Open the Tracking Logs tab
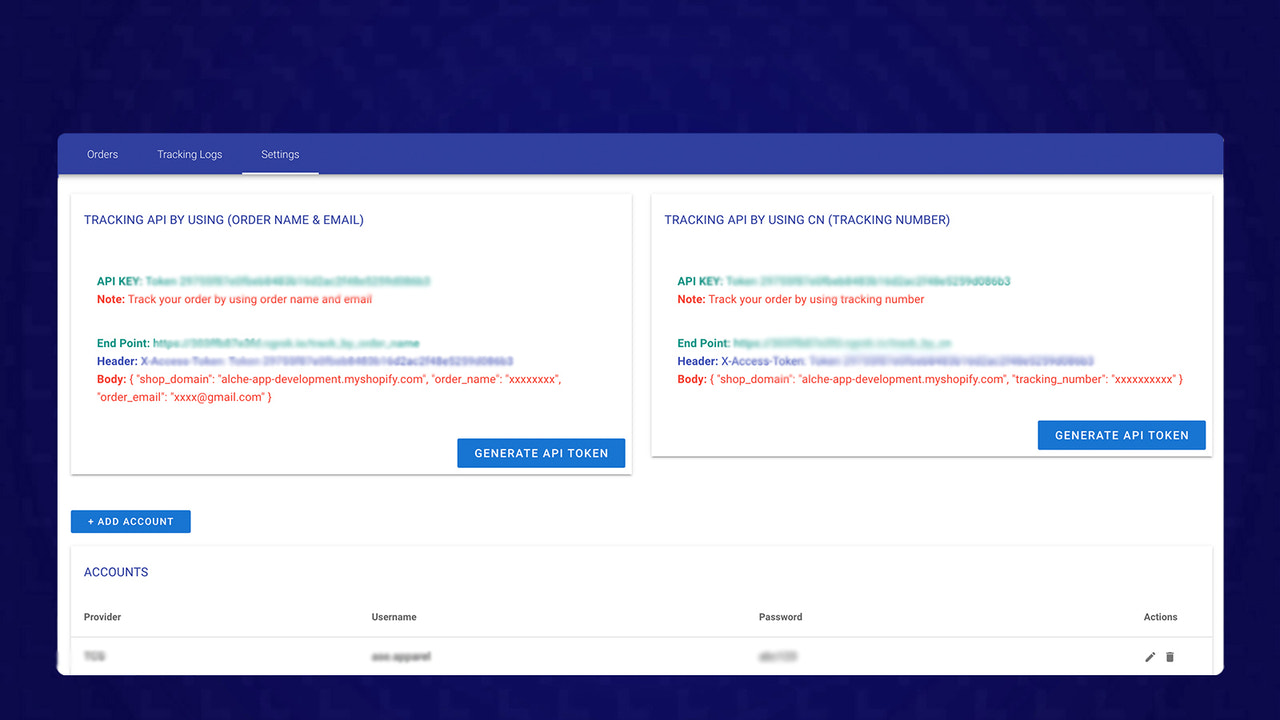This screenshot has height=720, width=1280. click(189, 154)
